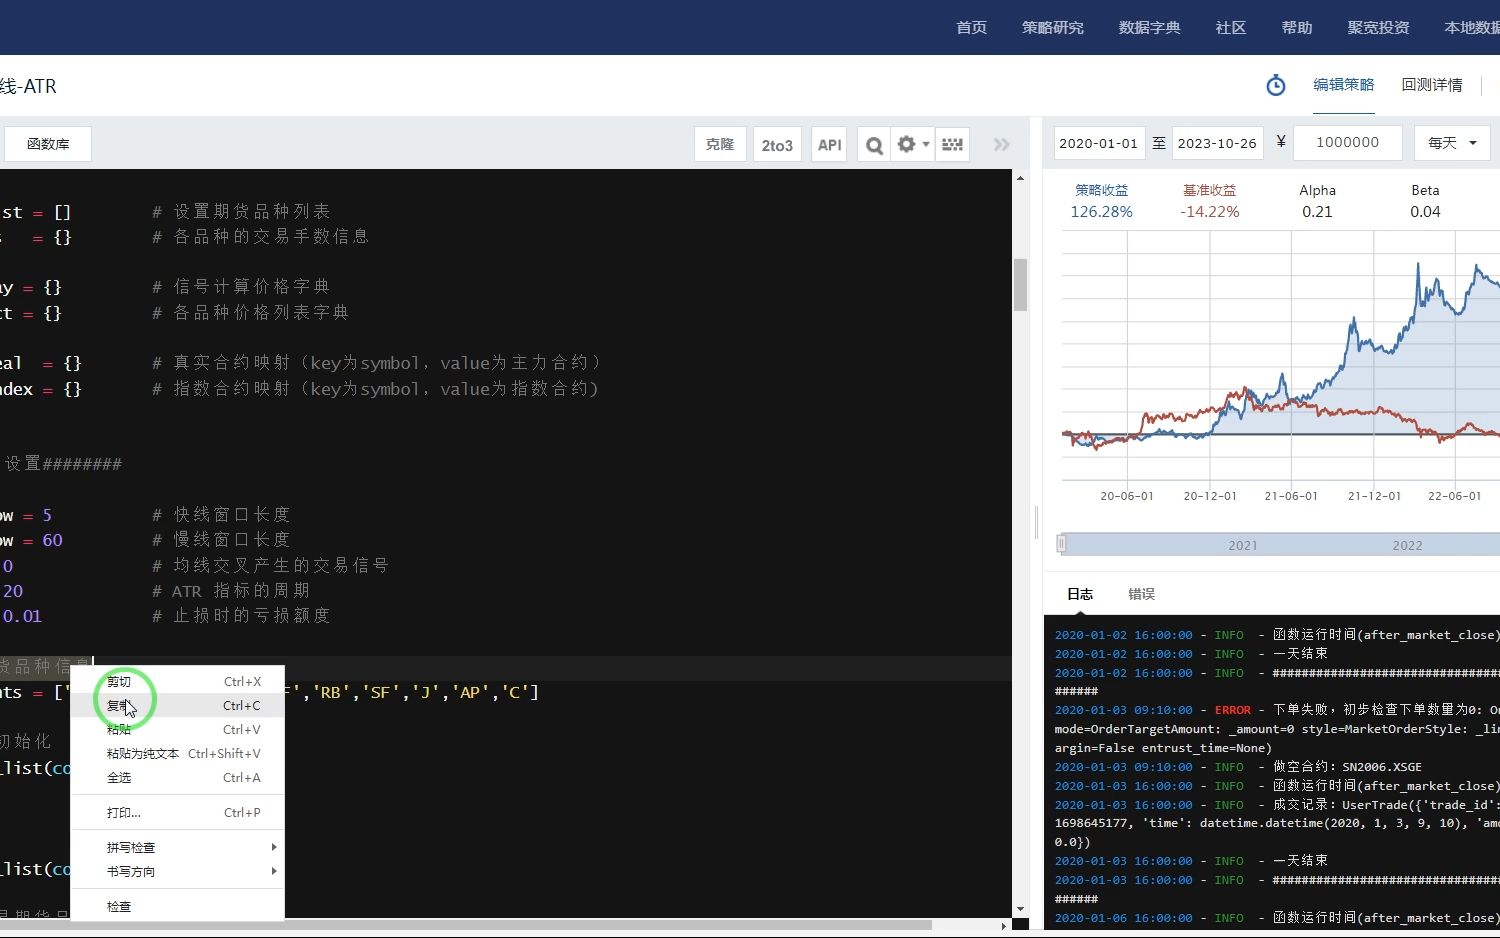This screenshot has height=938, width=1500.
Task: Click code comment ATR 指标的周期
Action: pyautogui.click(x=231, y=591)
